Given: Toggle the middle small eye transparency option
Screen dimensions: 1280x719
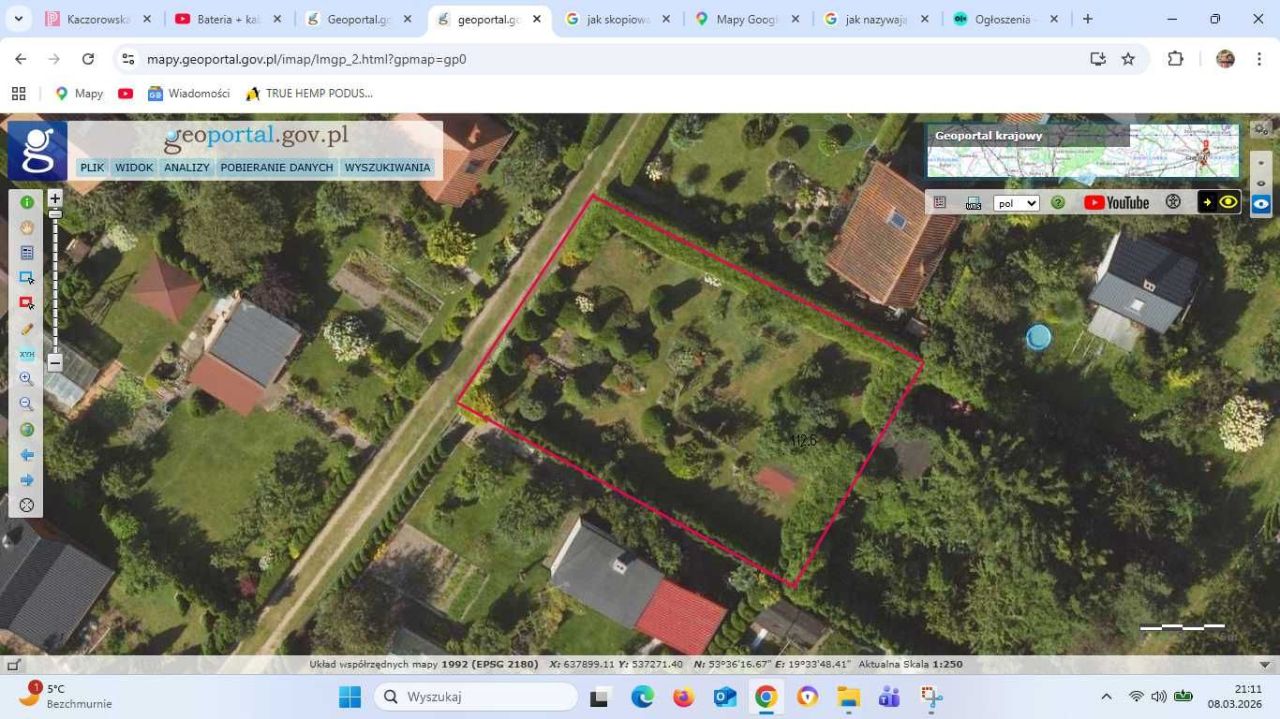Looking at the screenshot, I should 1261,183.
